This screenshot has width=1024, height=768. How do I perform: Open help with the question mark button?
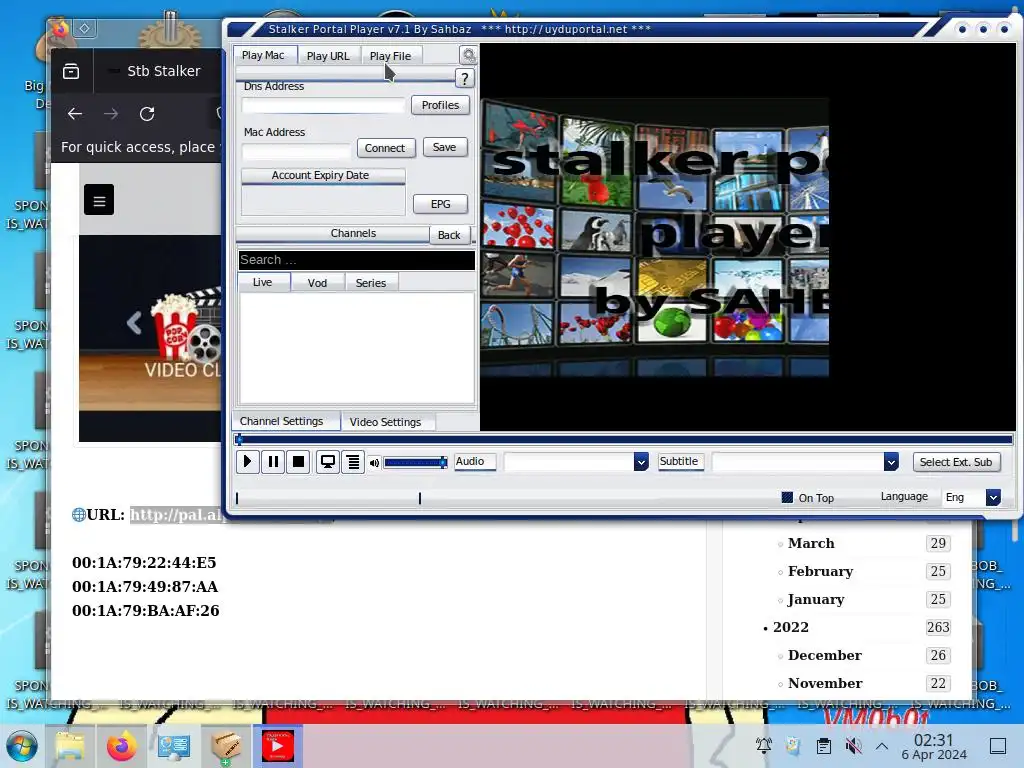[464, 79]
